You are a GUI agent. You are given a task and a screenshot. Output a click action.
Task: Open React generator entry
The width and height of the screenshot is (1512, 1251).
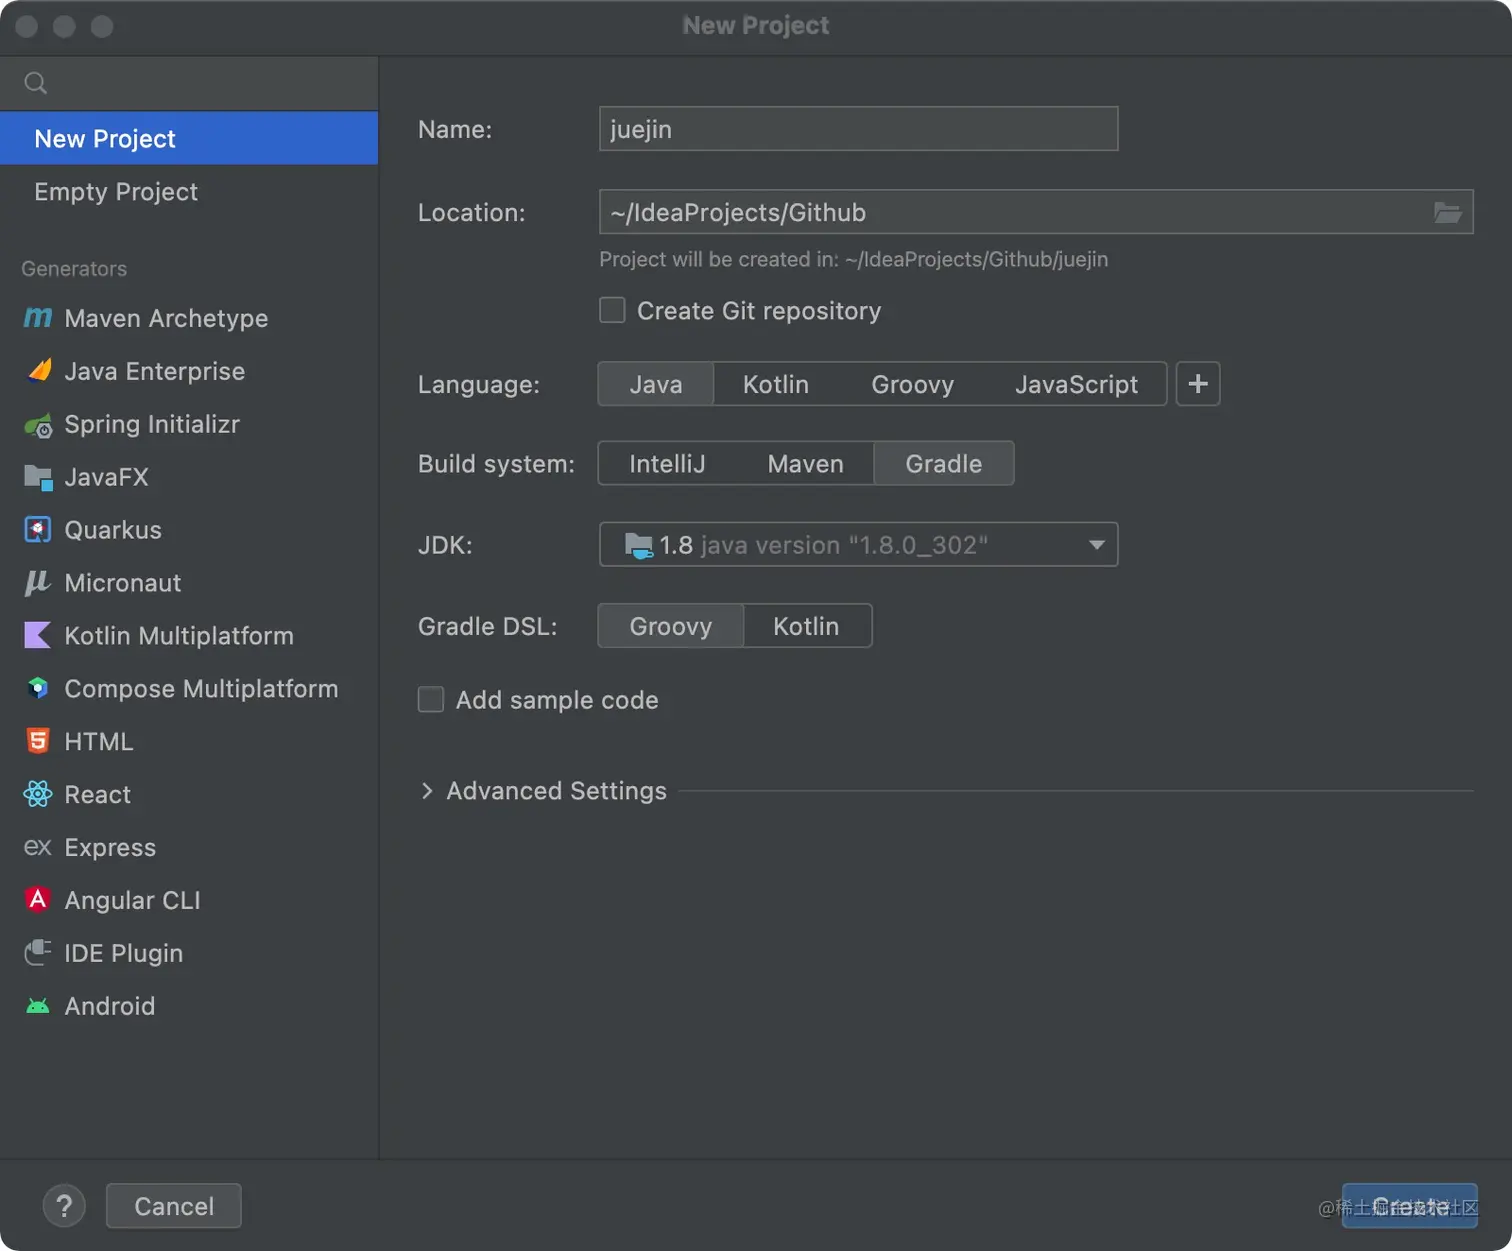click(189, 794)
